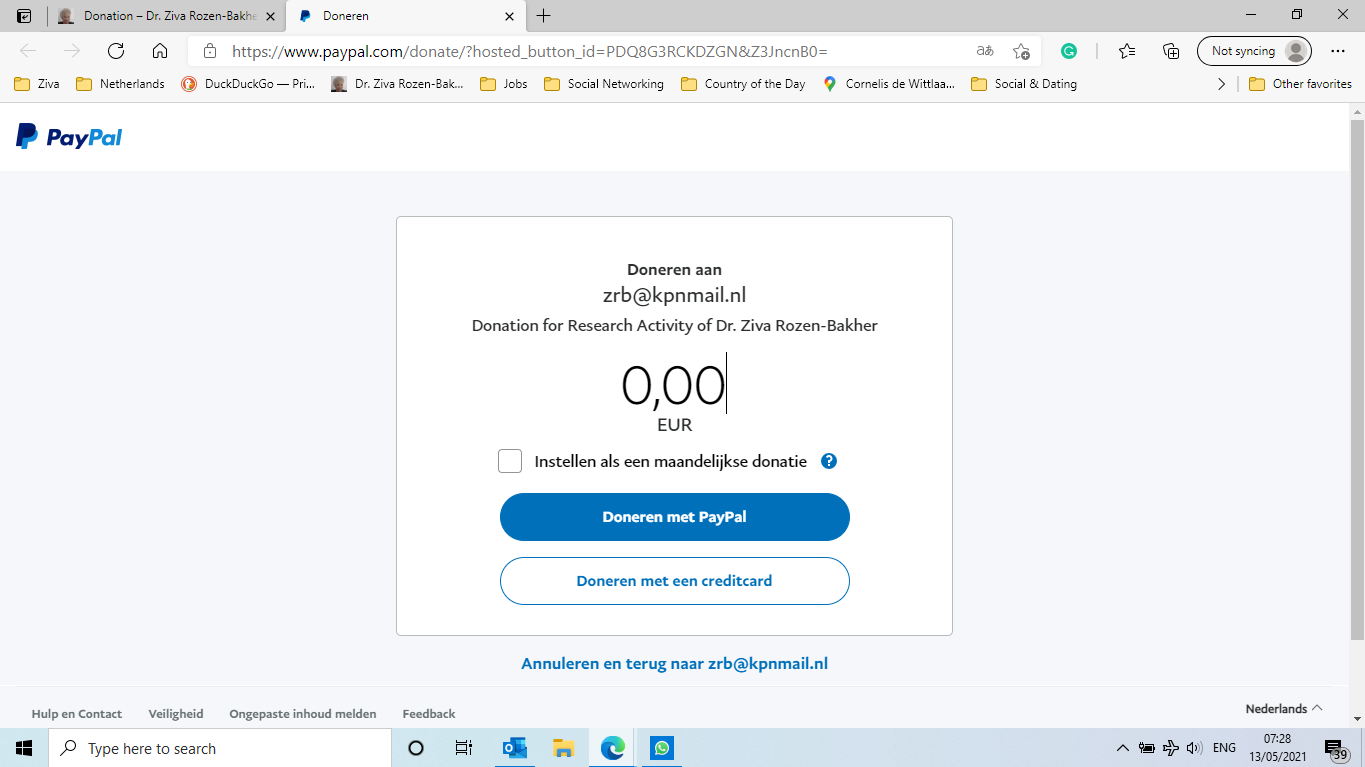
Task: Open Ongepaste inhoud melden link
Action: point(303,714)
